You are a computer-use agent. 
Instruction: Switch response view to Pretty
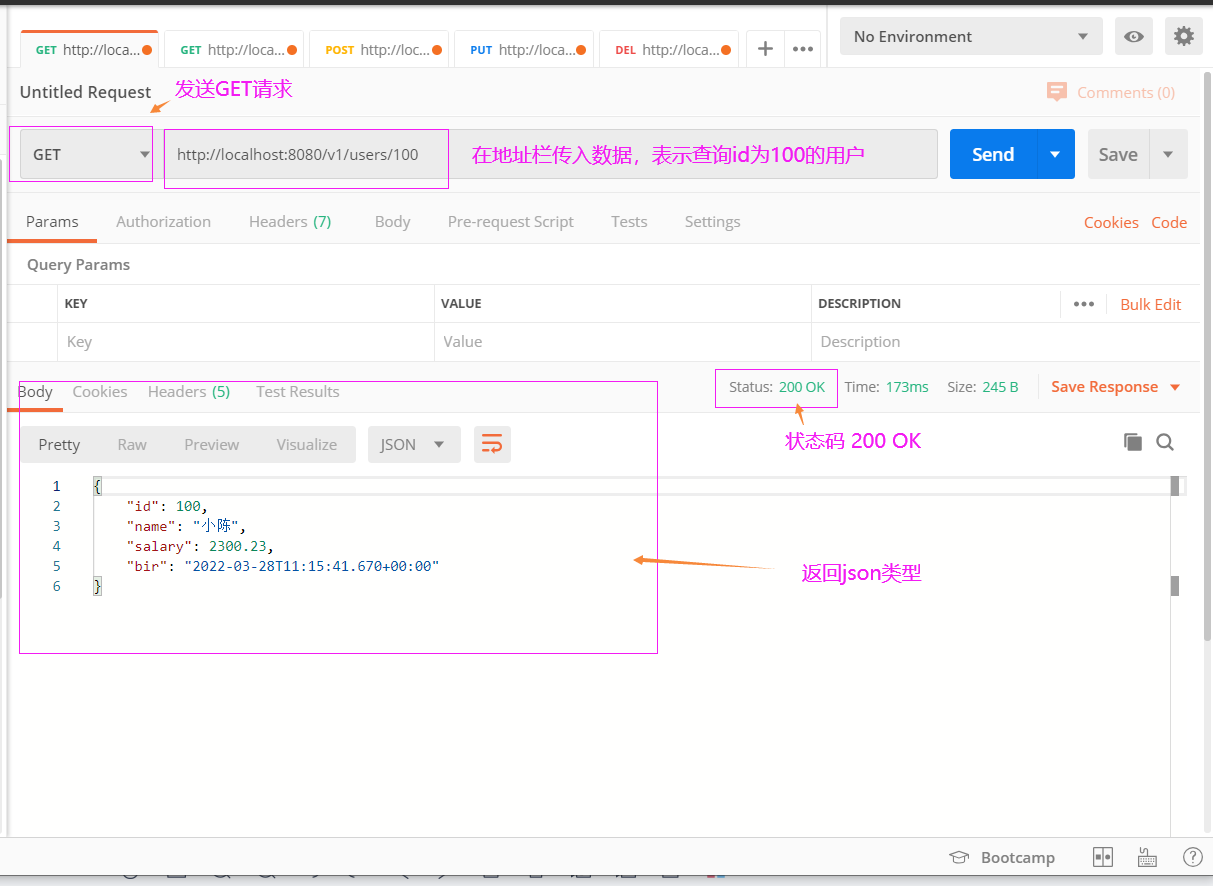click(x=59, y=445)
